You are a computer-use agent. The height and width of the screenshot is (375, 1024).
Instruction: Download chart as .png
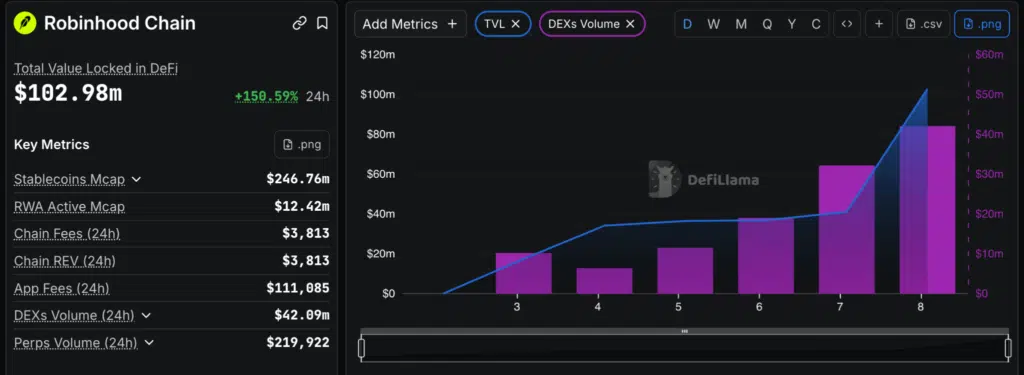982,24
